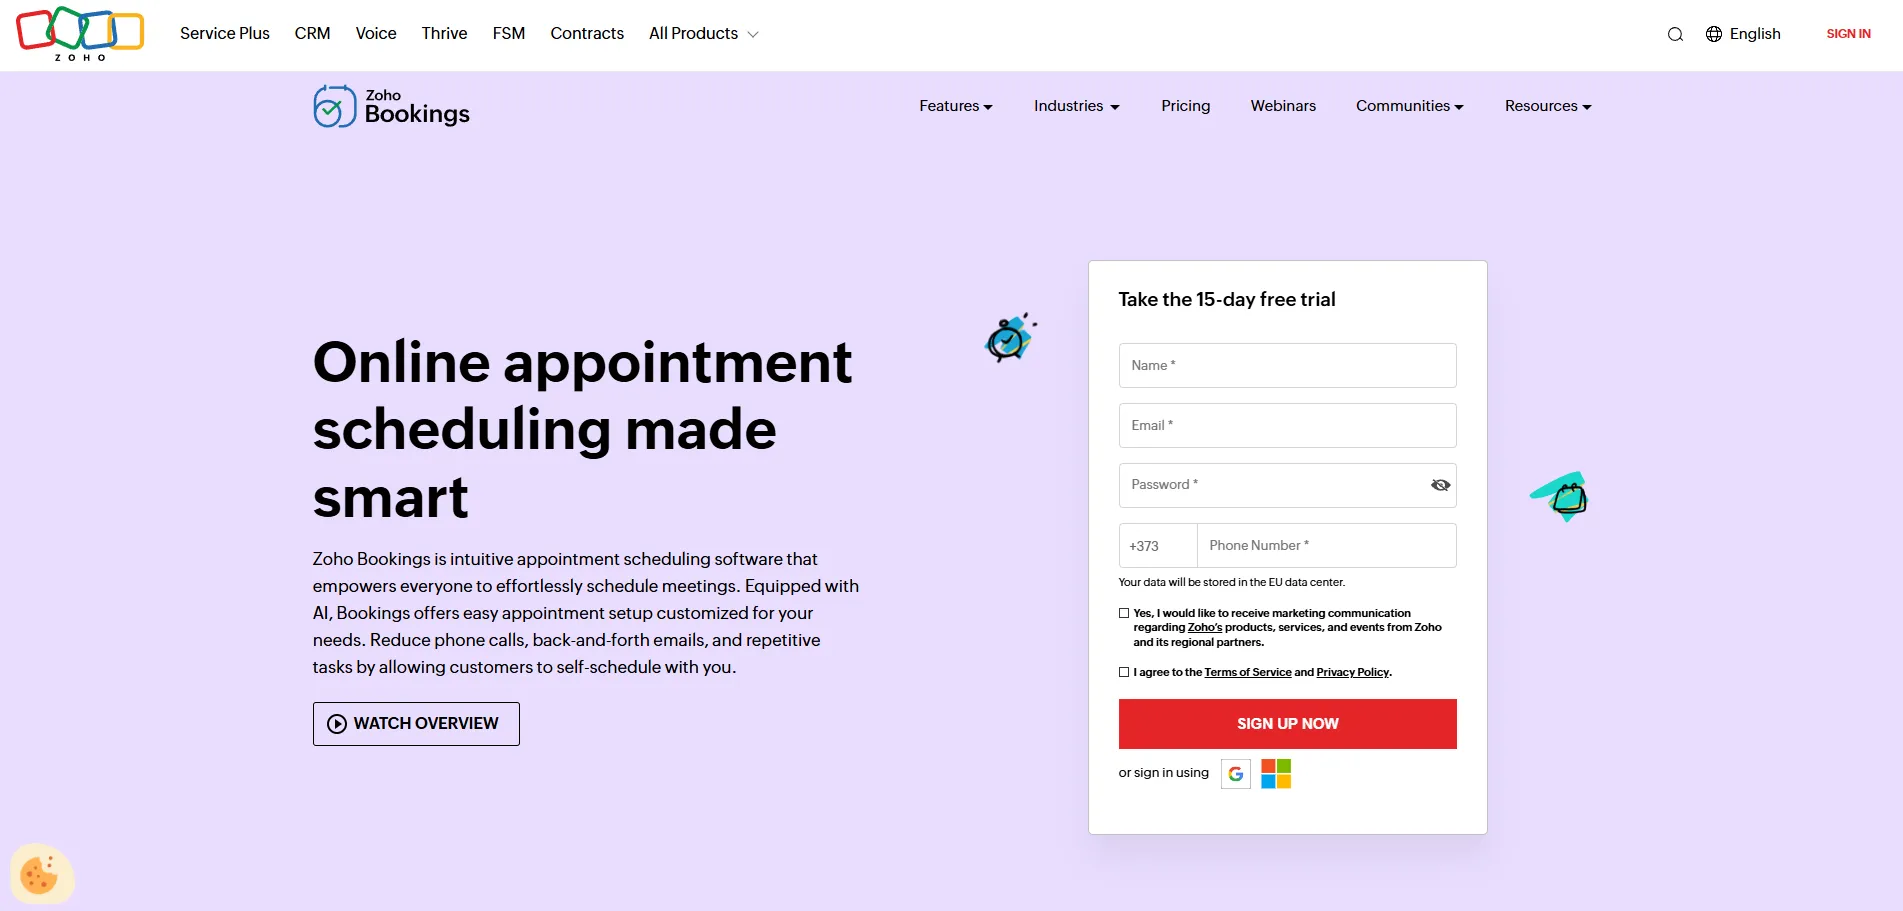The height and width of the screenshot is (911, 1903).
Task: Open the Privacy Policy link
Action: point(1352,672)
